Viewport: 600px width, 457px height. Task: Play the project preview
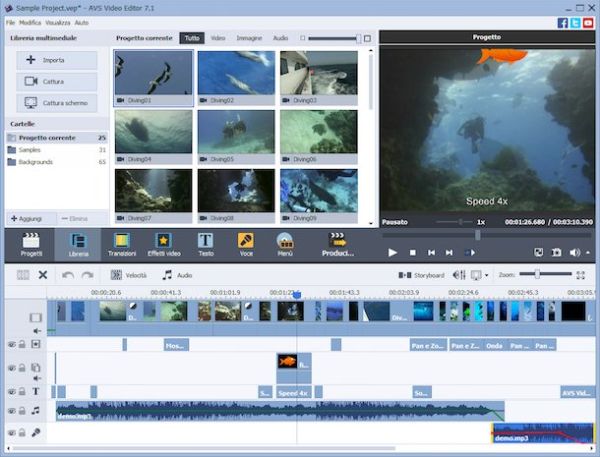click(x=392, y=253)
